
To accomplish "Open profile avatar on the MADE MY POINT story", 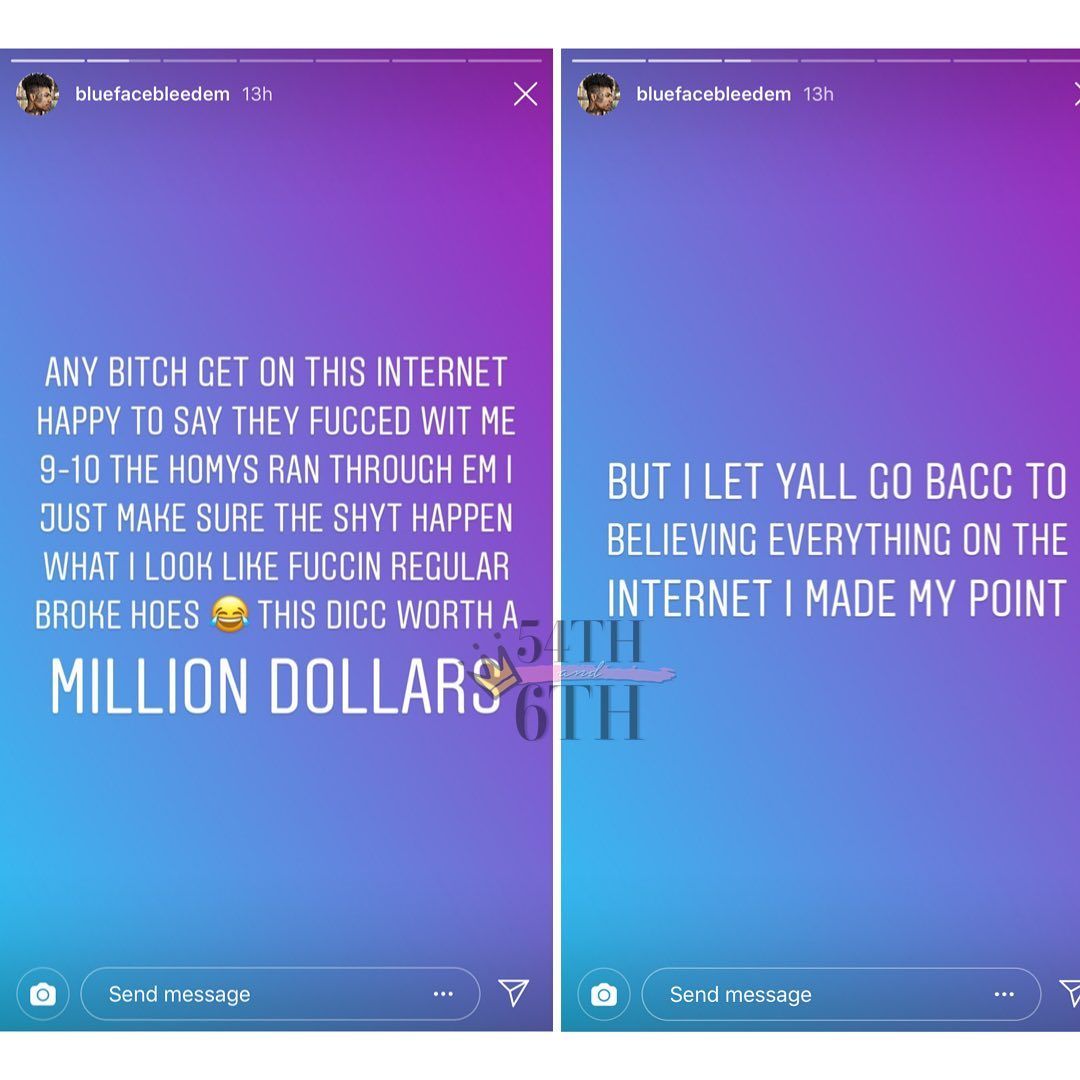I will (x=599, y=94).
